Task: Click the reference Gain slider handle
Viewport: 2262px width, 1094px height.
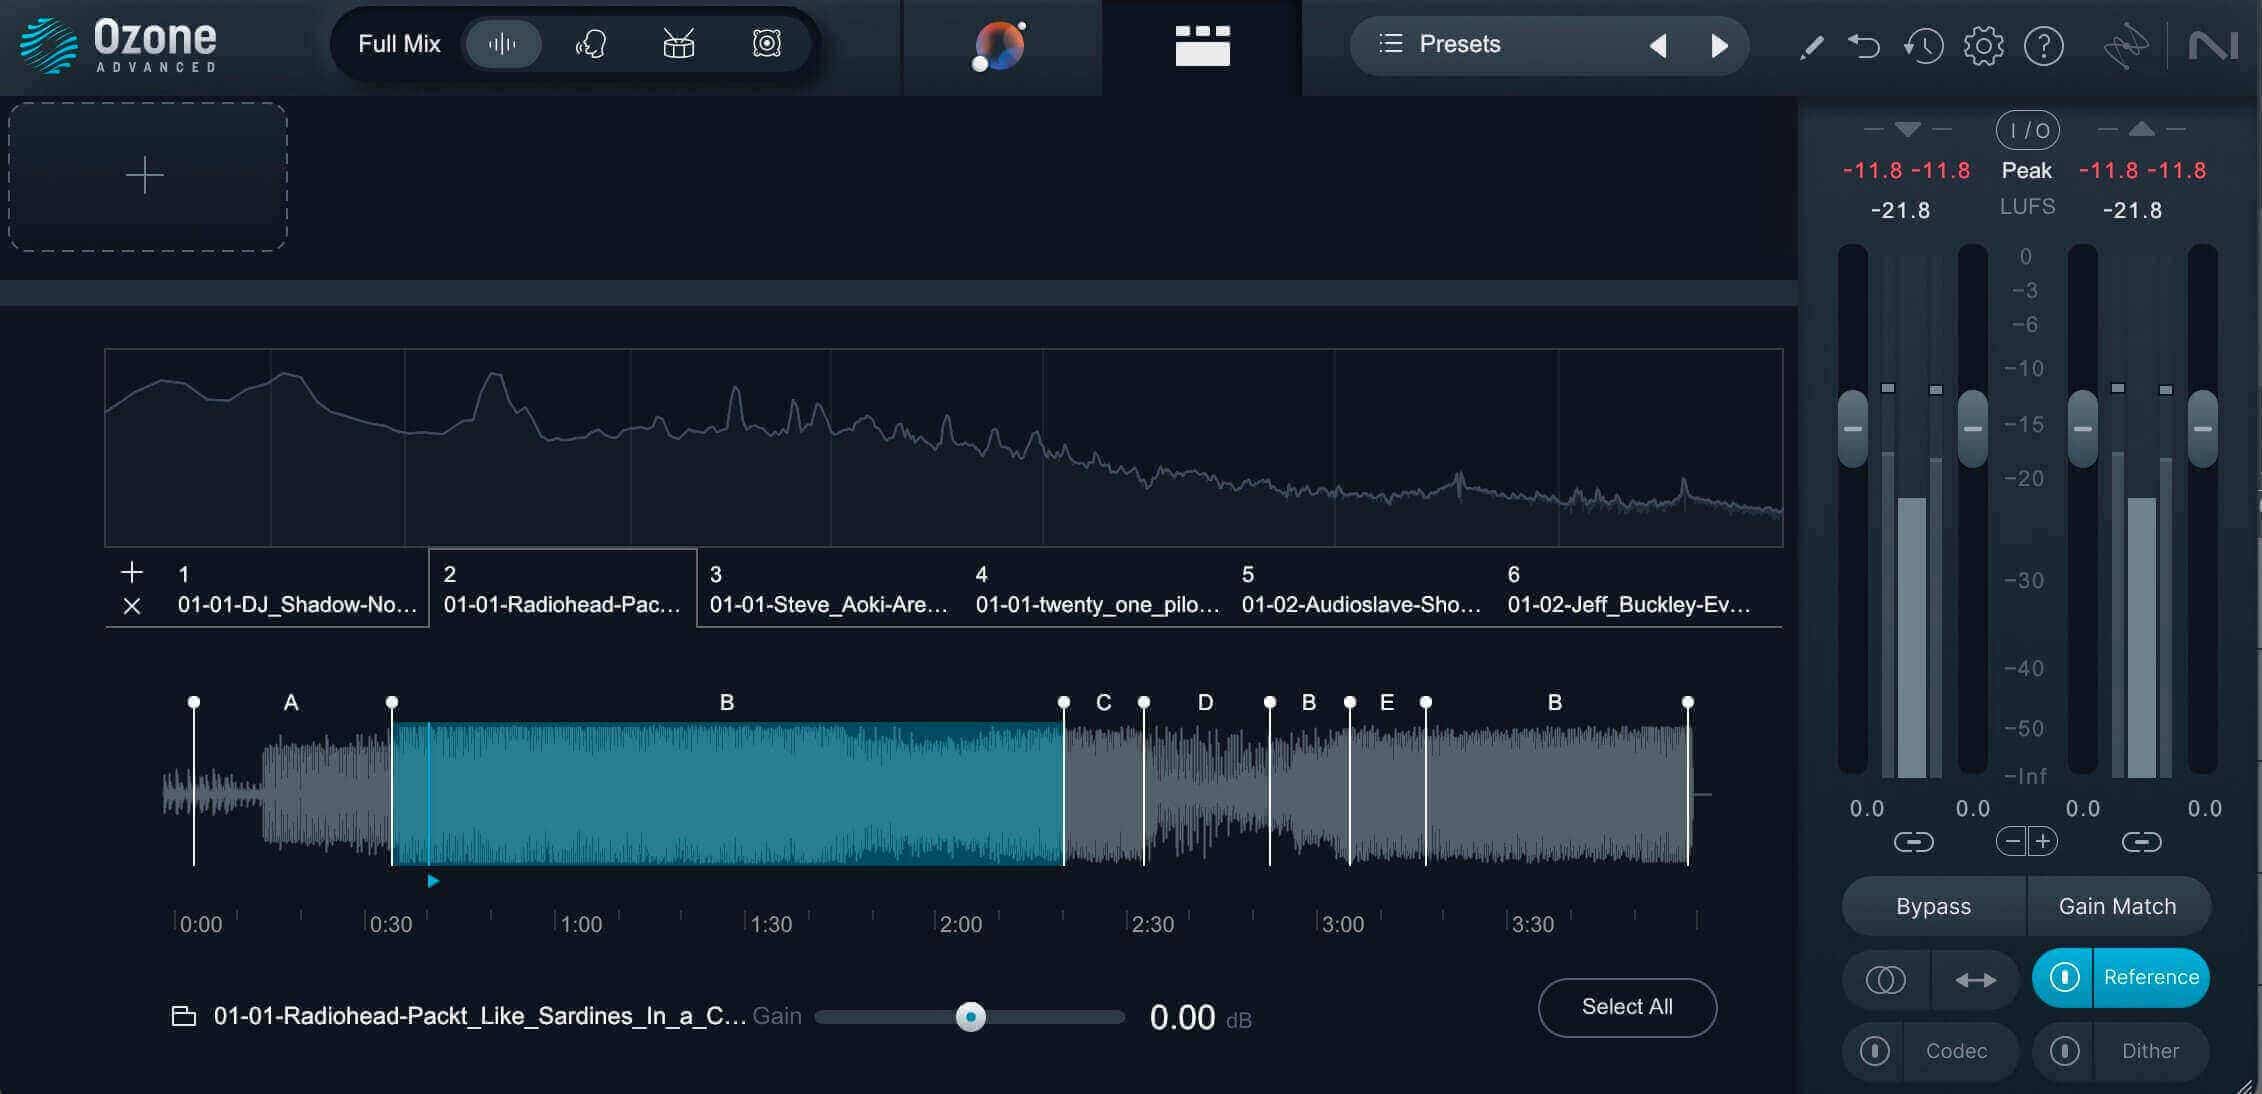Action: click(970, 1017)
